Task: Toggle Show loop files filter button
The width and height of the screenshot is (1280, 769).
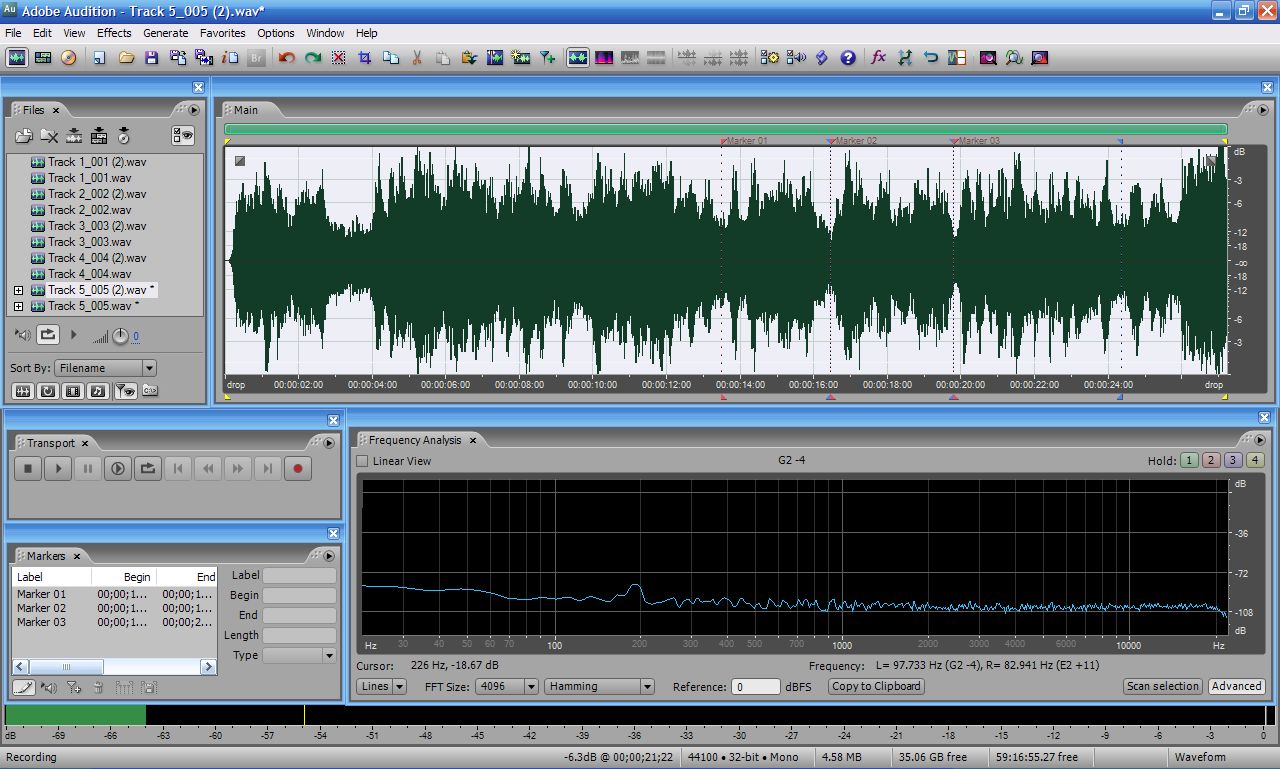Action: (48, 391)
